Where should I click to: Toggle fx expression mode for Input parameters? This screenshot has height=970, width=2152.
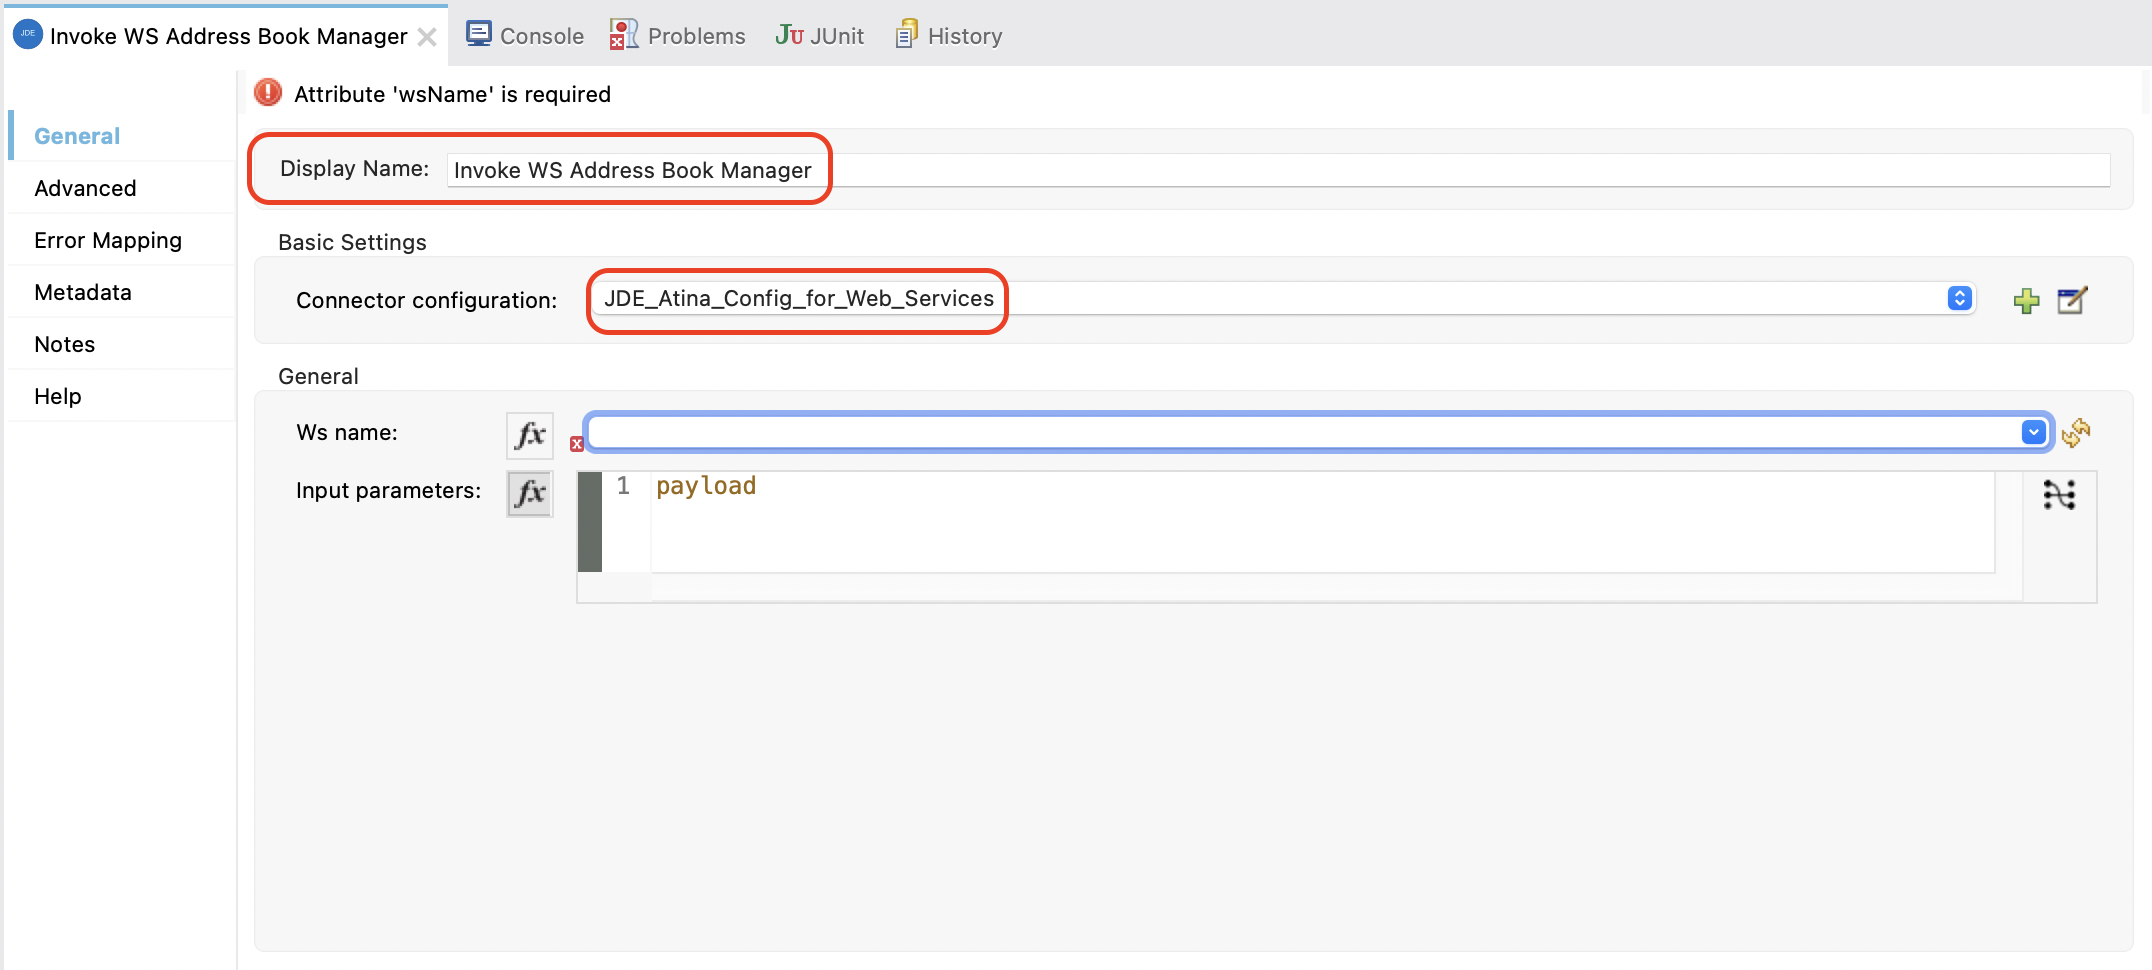529,493
